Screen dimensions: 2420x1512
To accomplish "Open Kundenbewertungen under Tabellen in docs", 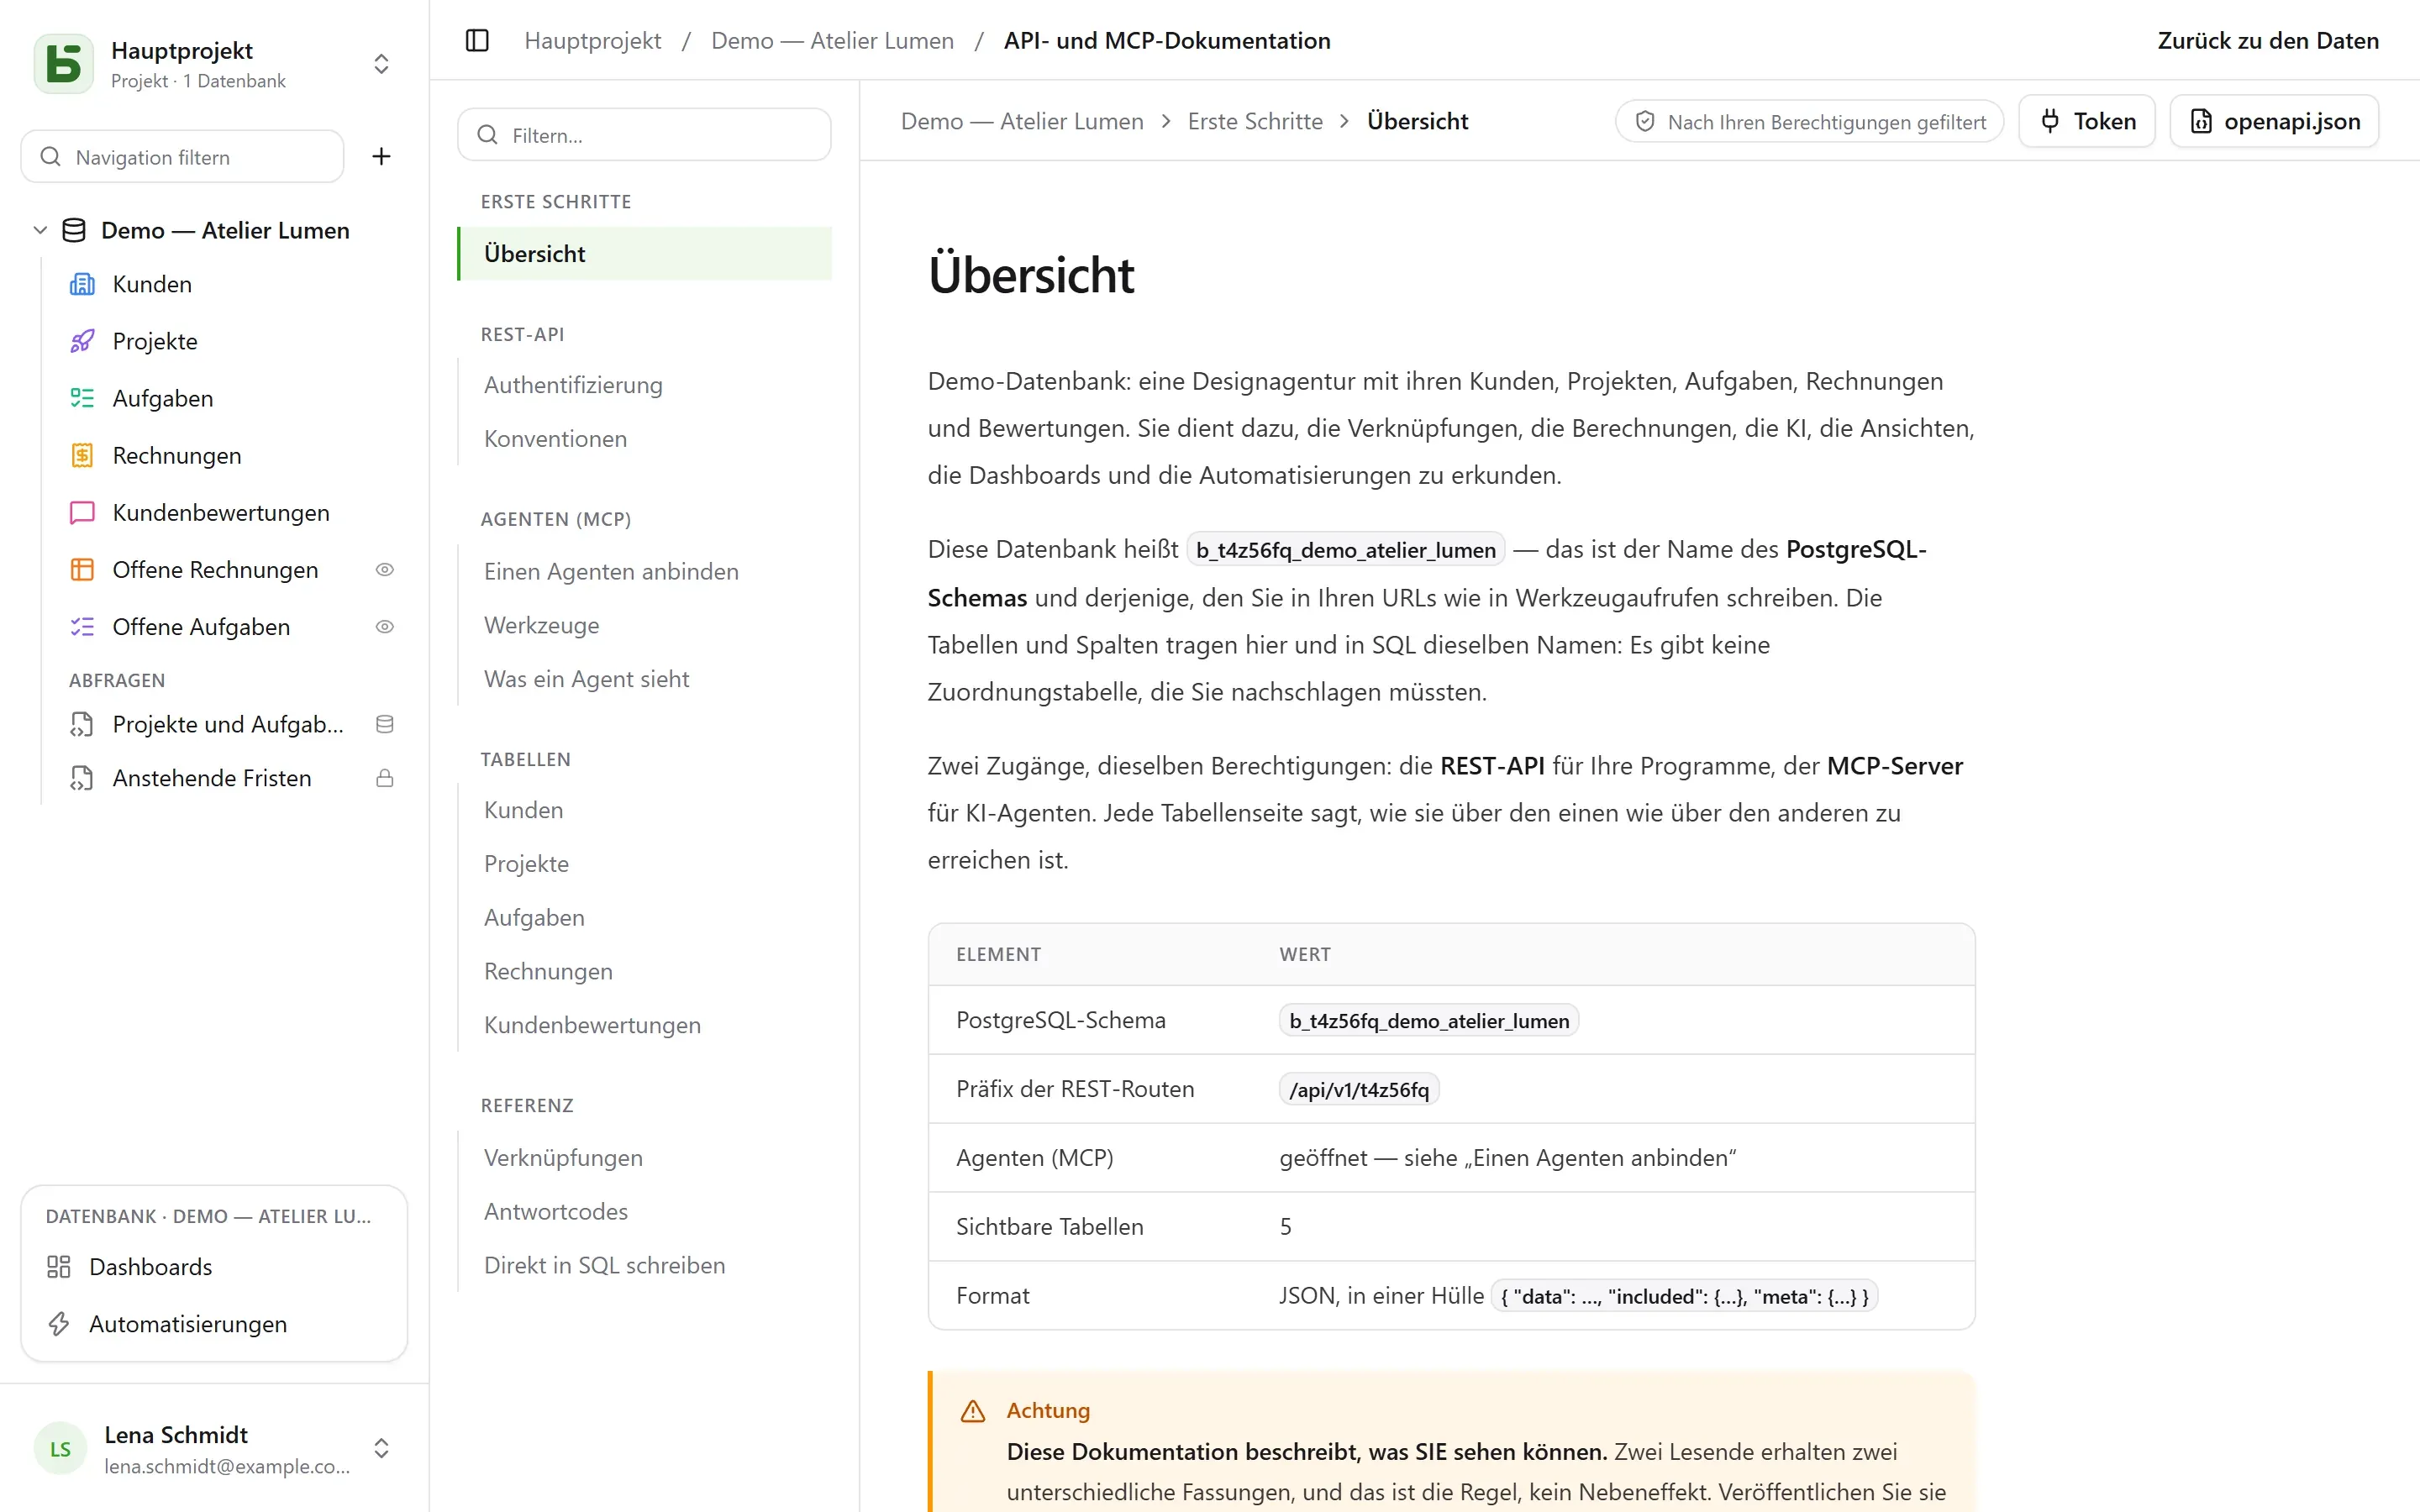I will click(593, 1026).
